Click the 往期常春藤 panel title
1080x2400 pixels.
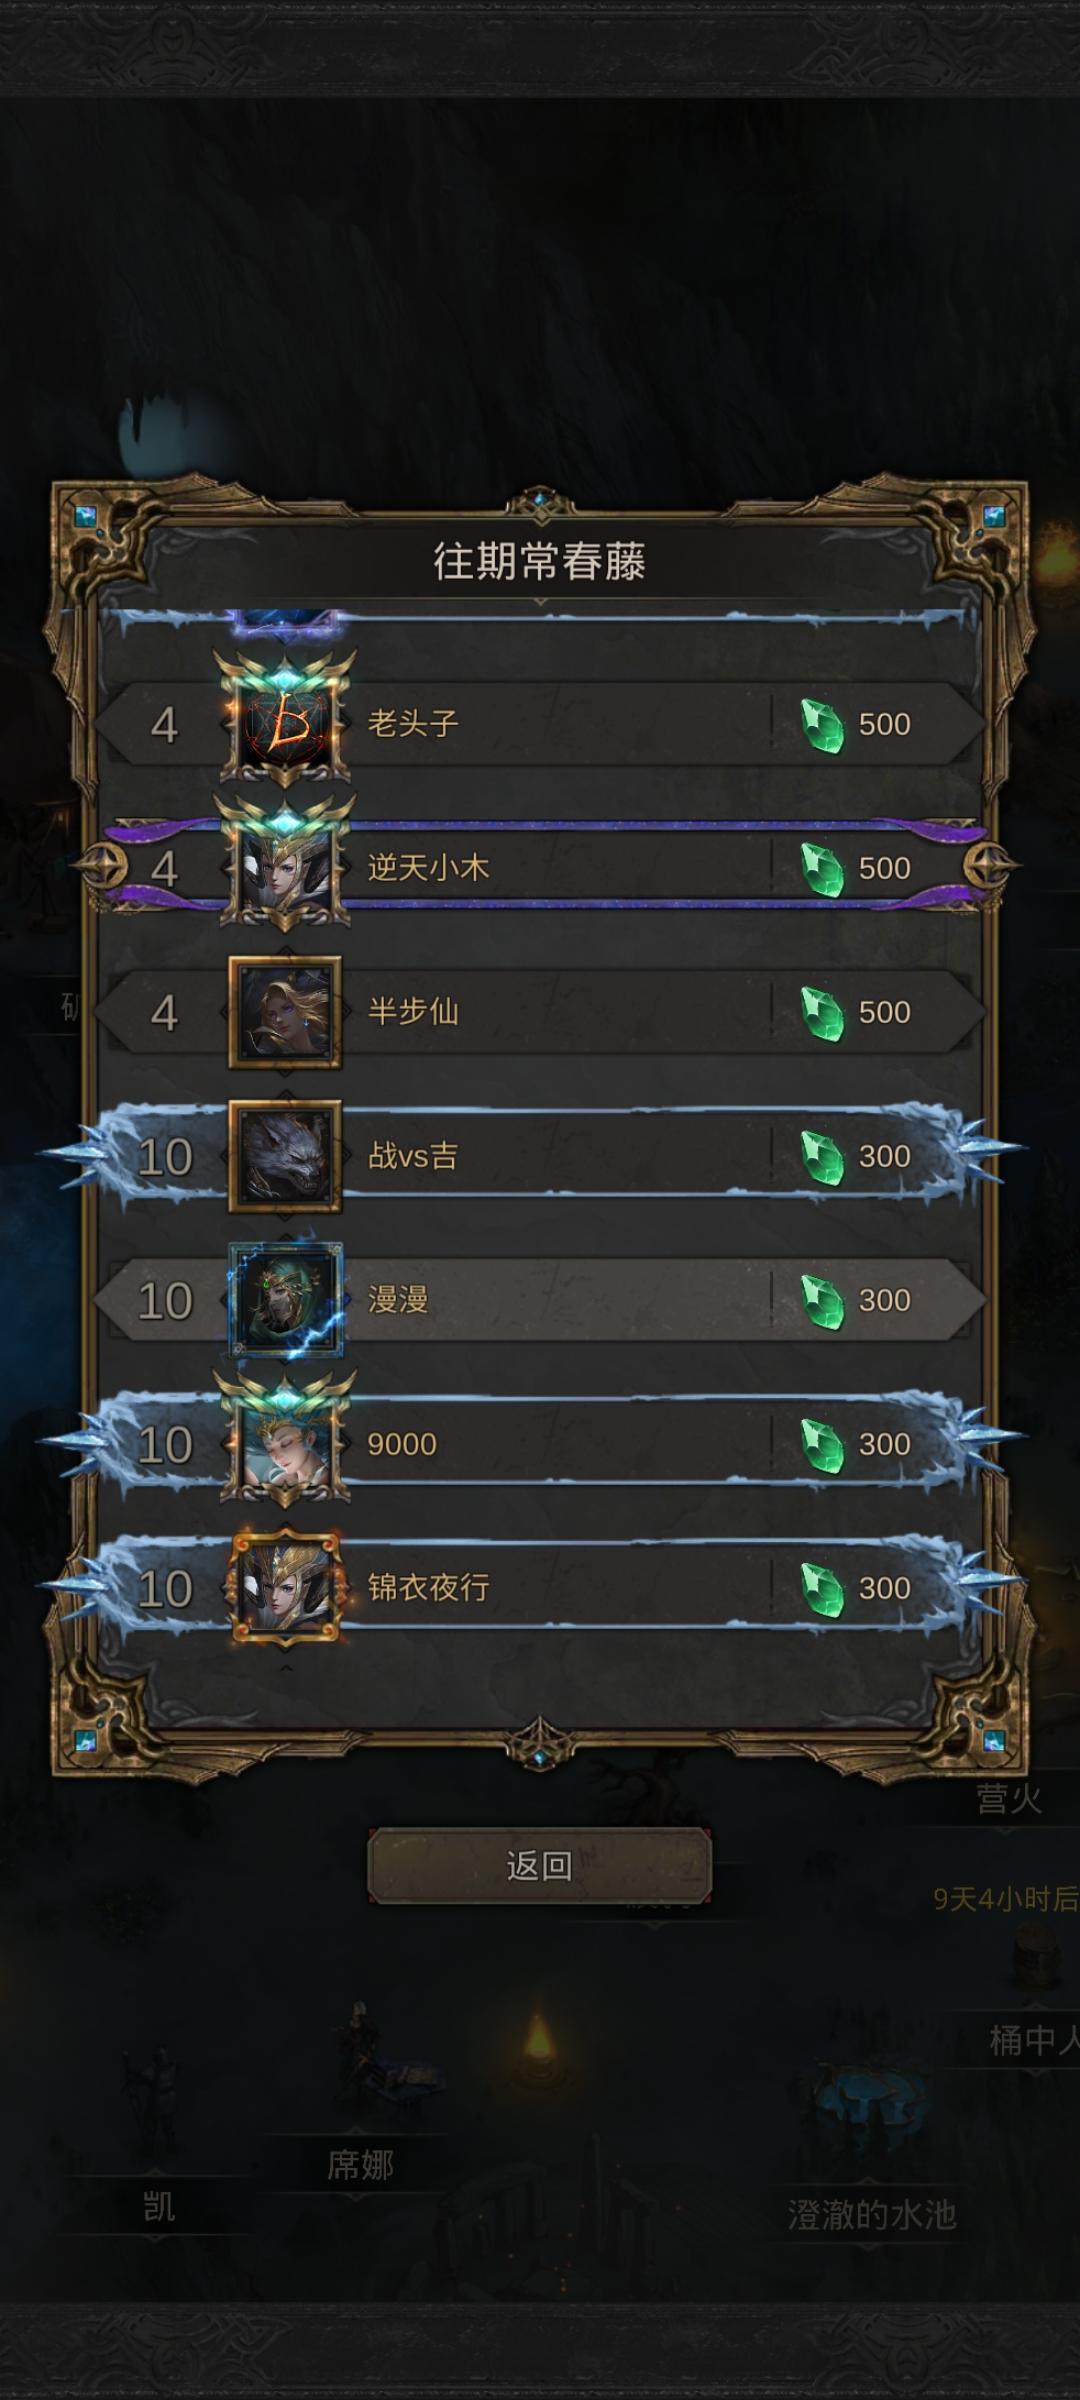pos(540,562)
